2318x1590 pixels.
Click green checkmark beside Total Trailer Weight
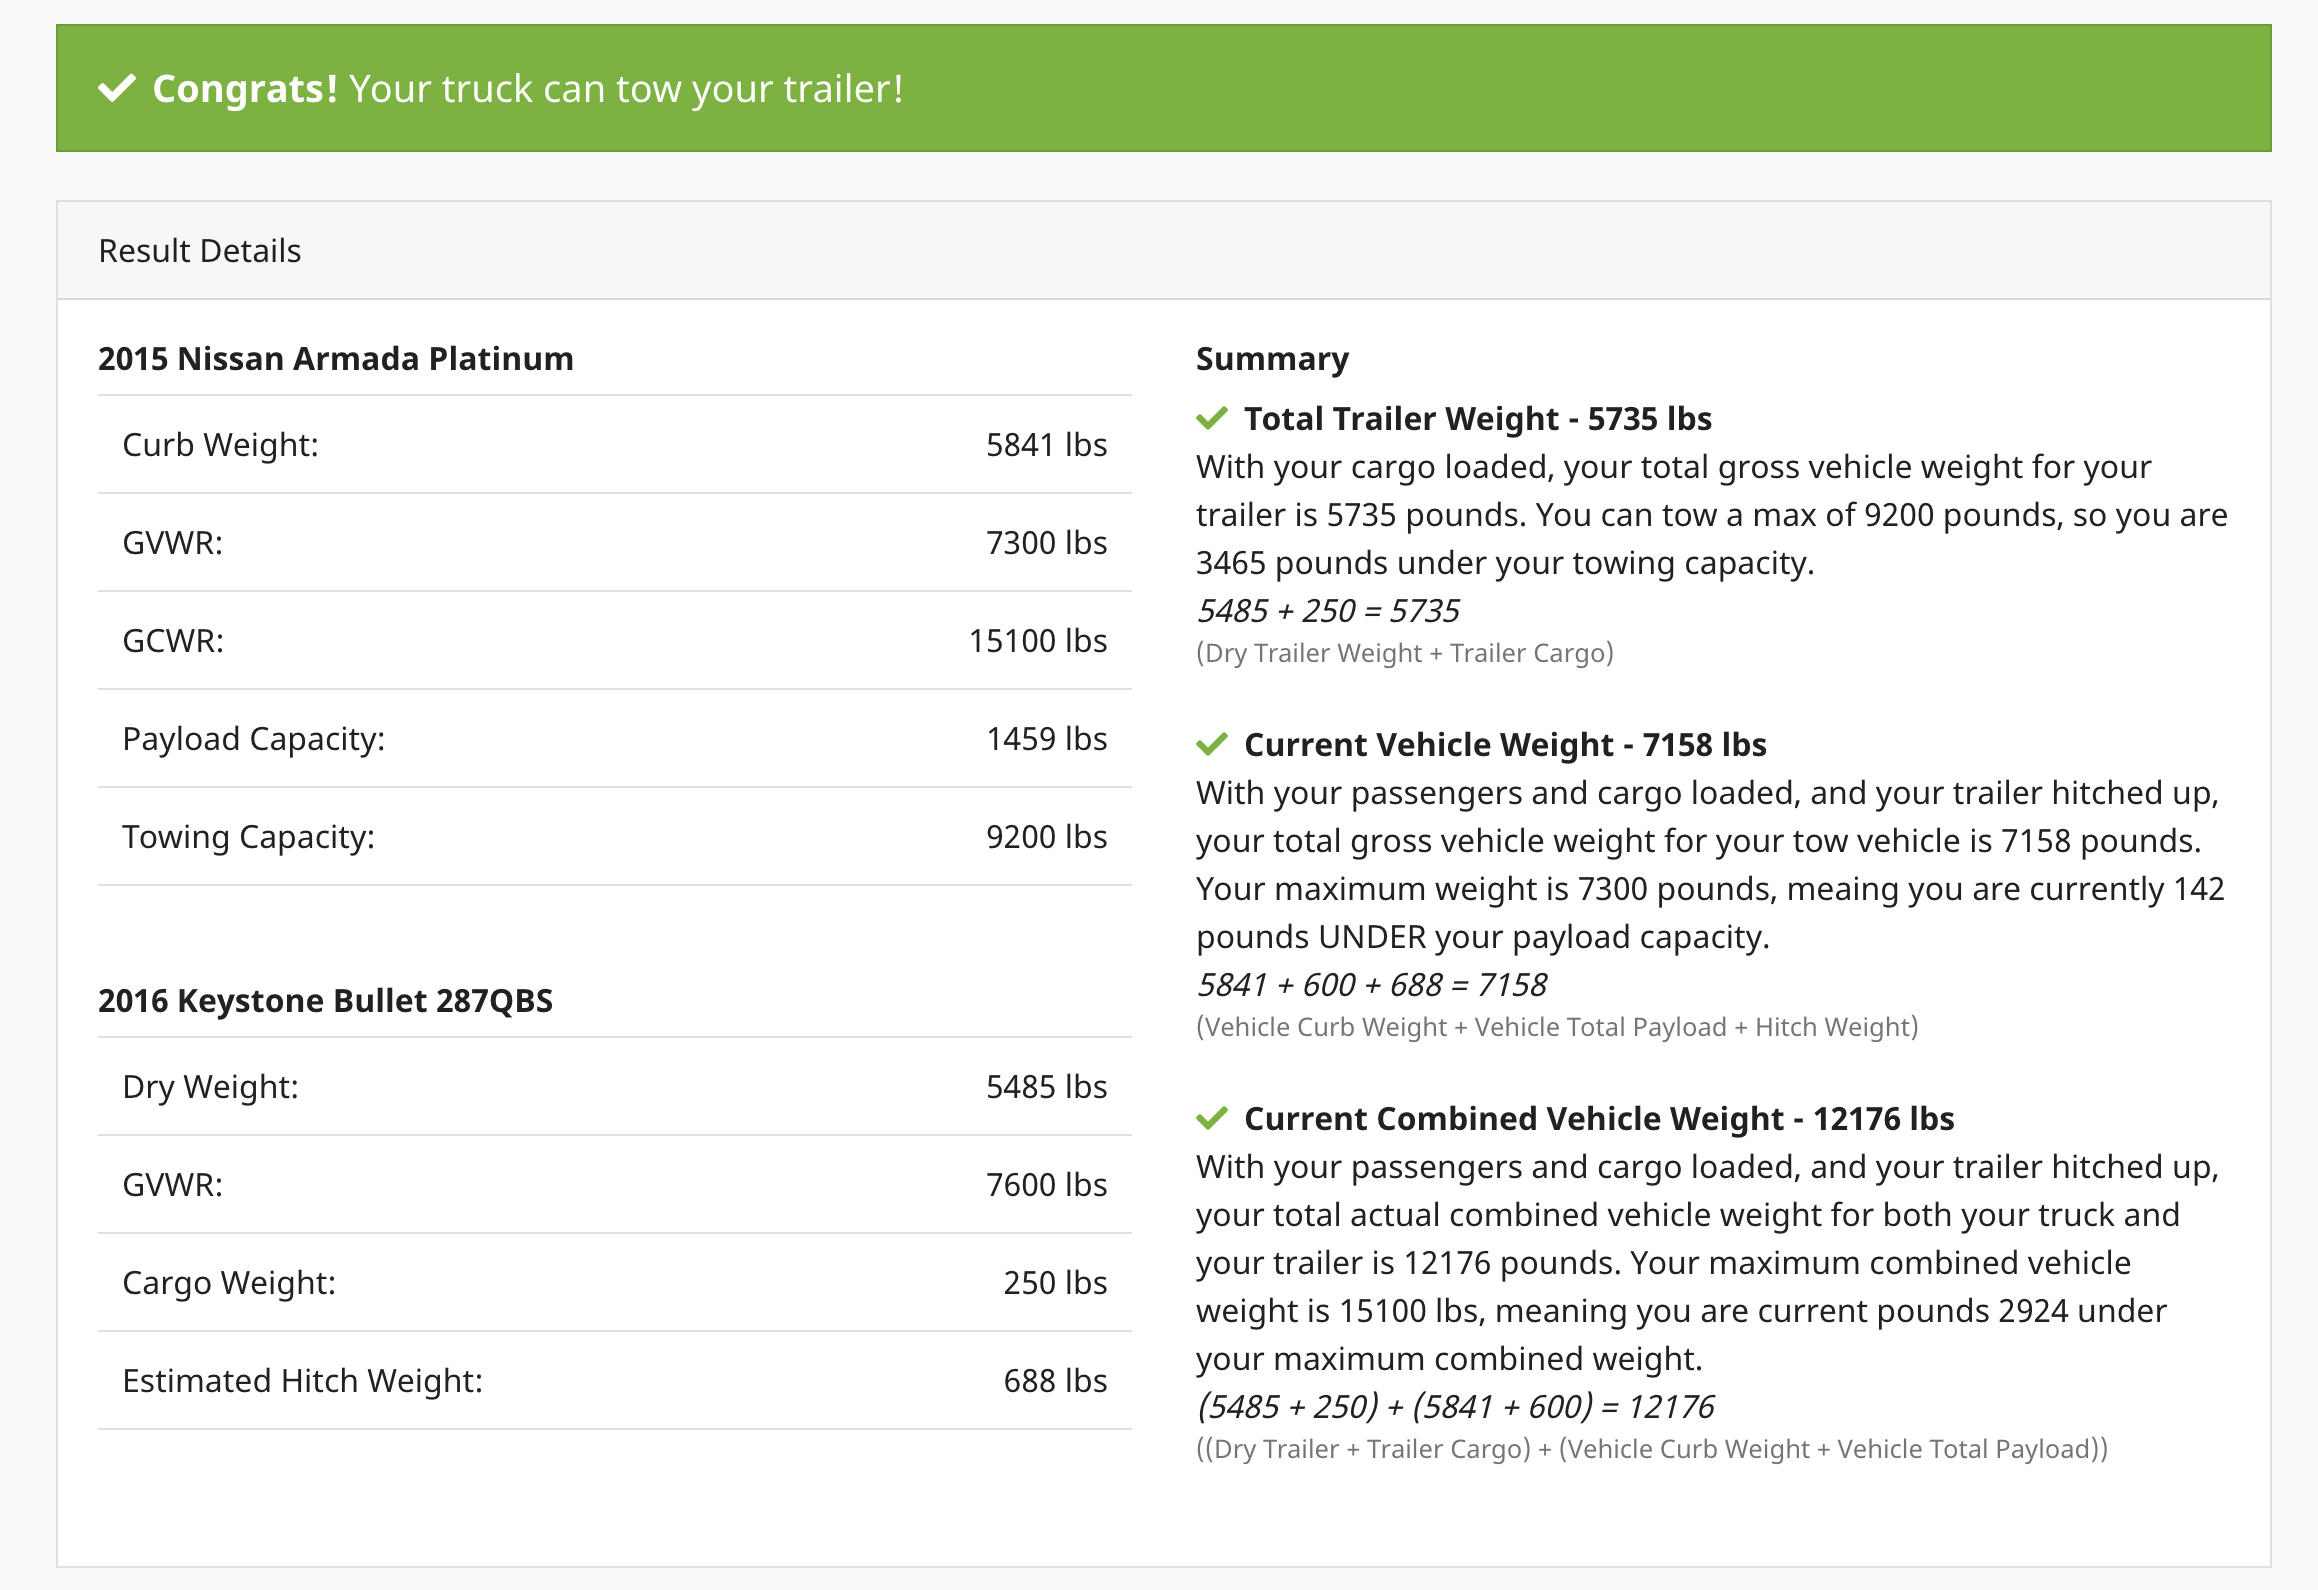(x=1211, y=419)
